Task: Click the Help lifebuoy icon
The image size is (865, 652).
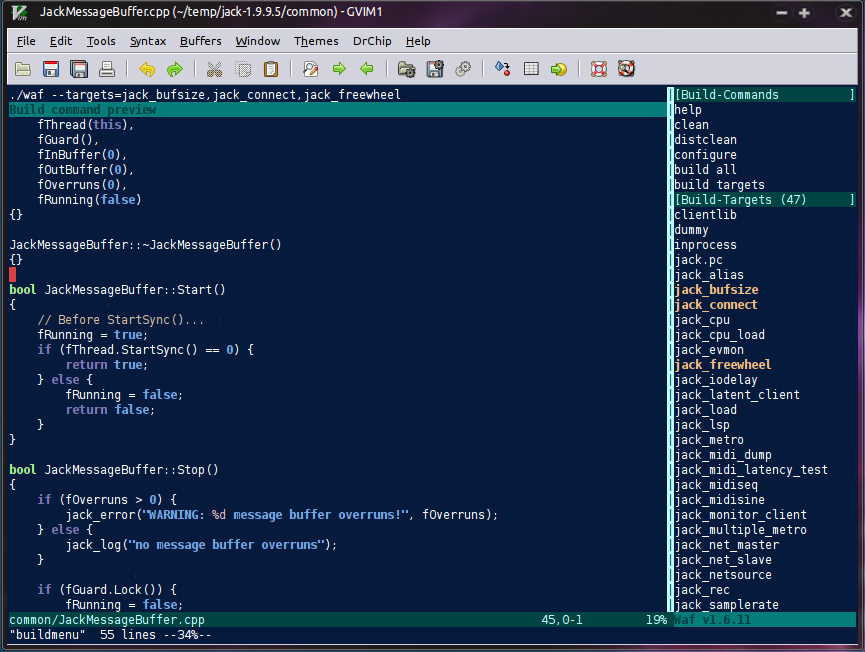Action: pyautogui.click(x=599, y=69)
